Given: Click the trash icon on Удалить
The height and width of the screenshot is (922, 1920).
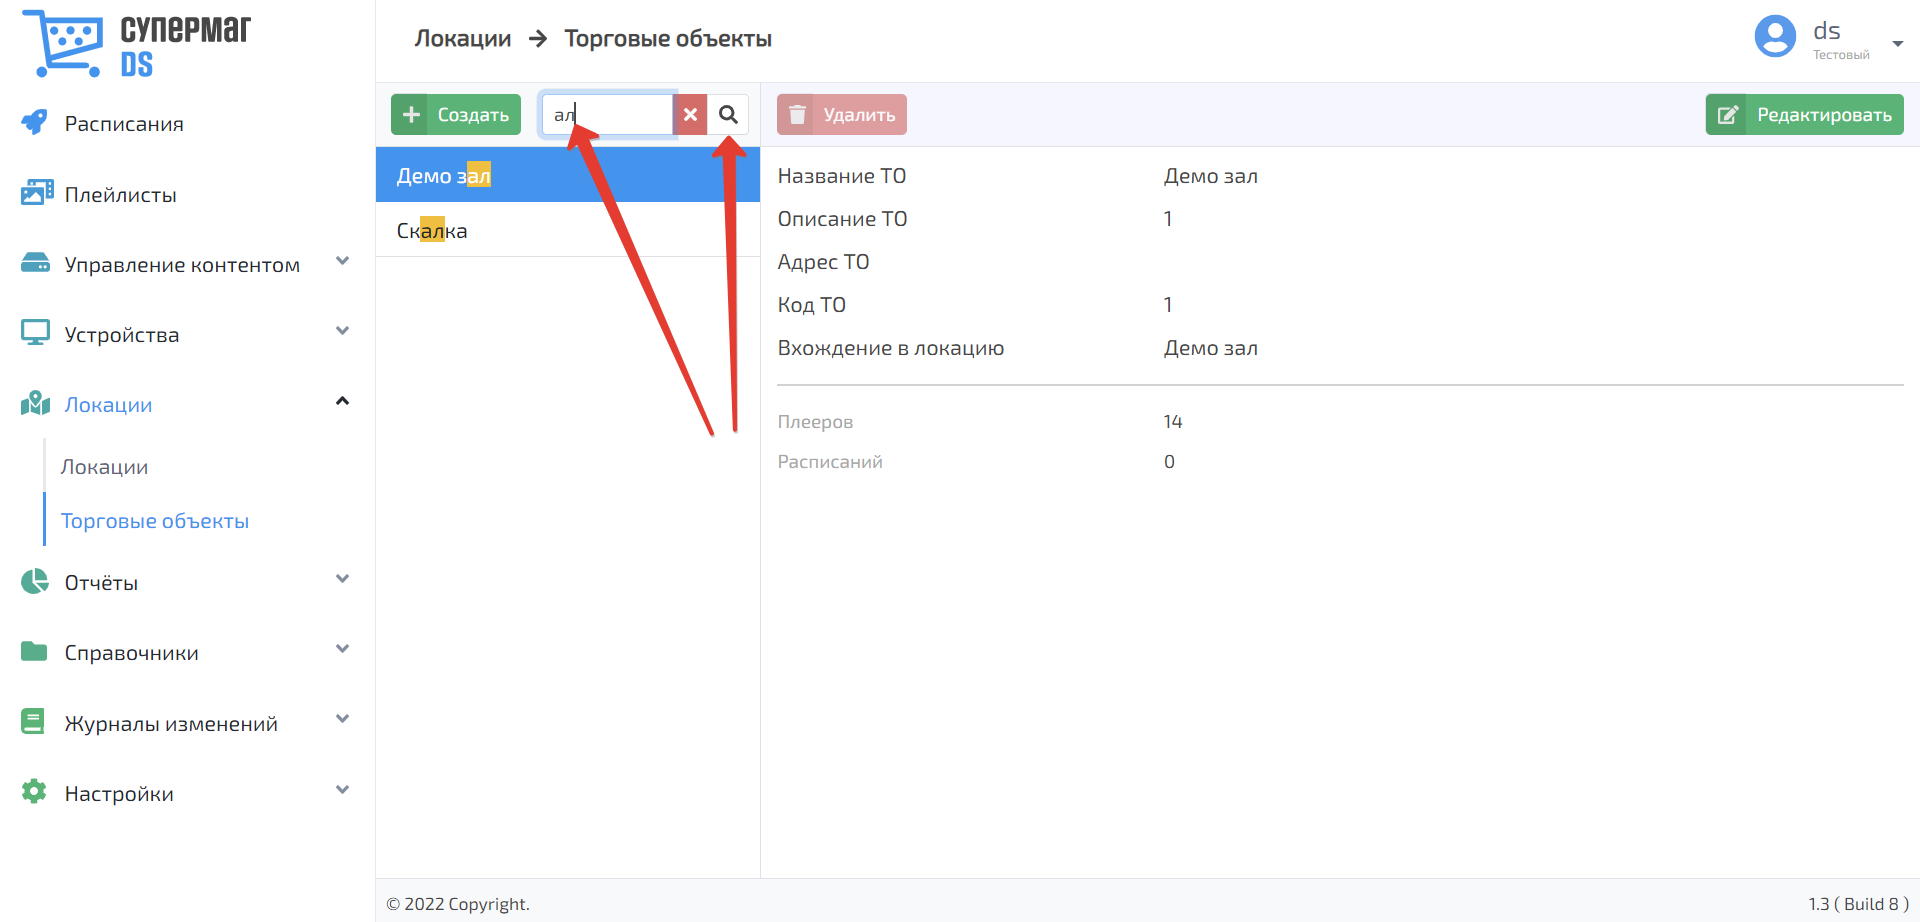Looking at the screenshot, I should tap(797, 115).
